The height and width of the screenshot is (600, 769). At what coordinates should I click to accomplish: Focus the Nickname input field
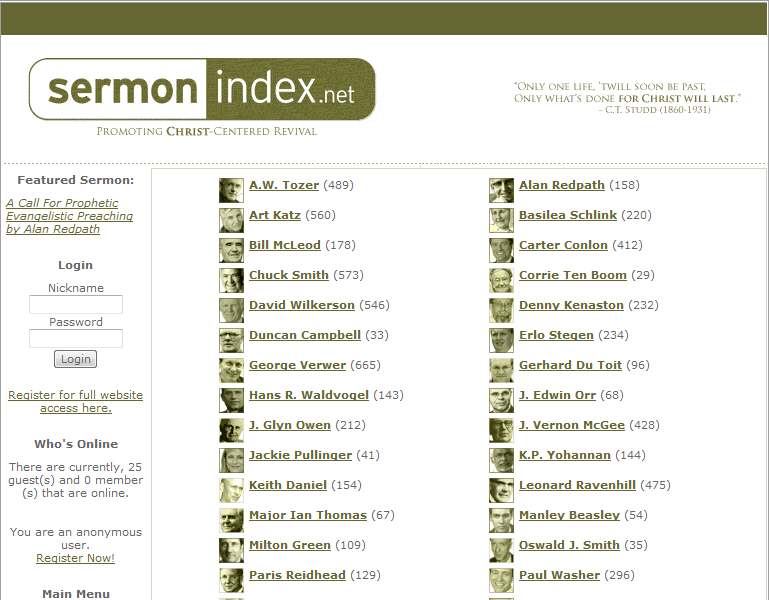[x=76, y=304]
